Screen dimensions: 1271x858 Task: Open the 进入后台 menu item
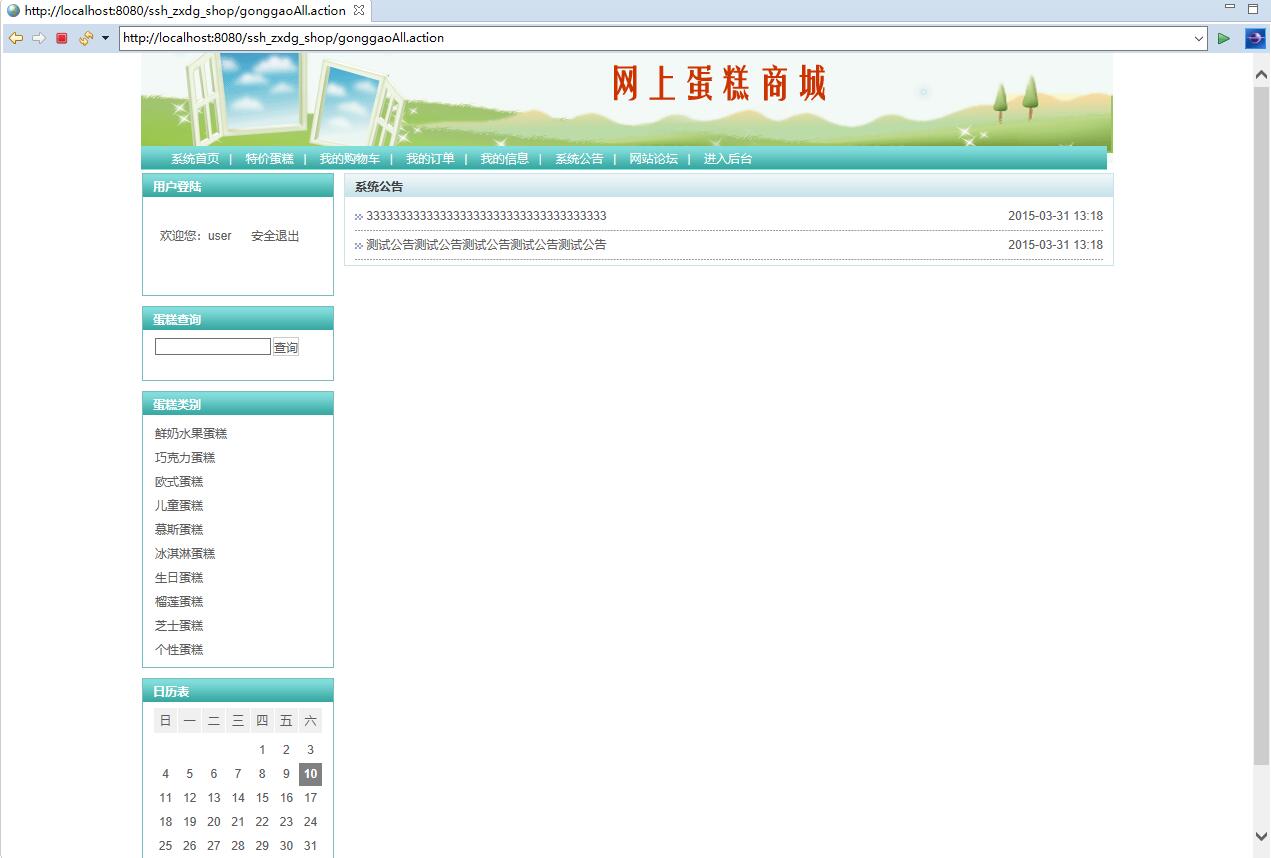point(727,158)
